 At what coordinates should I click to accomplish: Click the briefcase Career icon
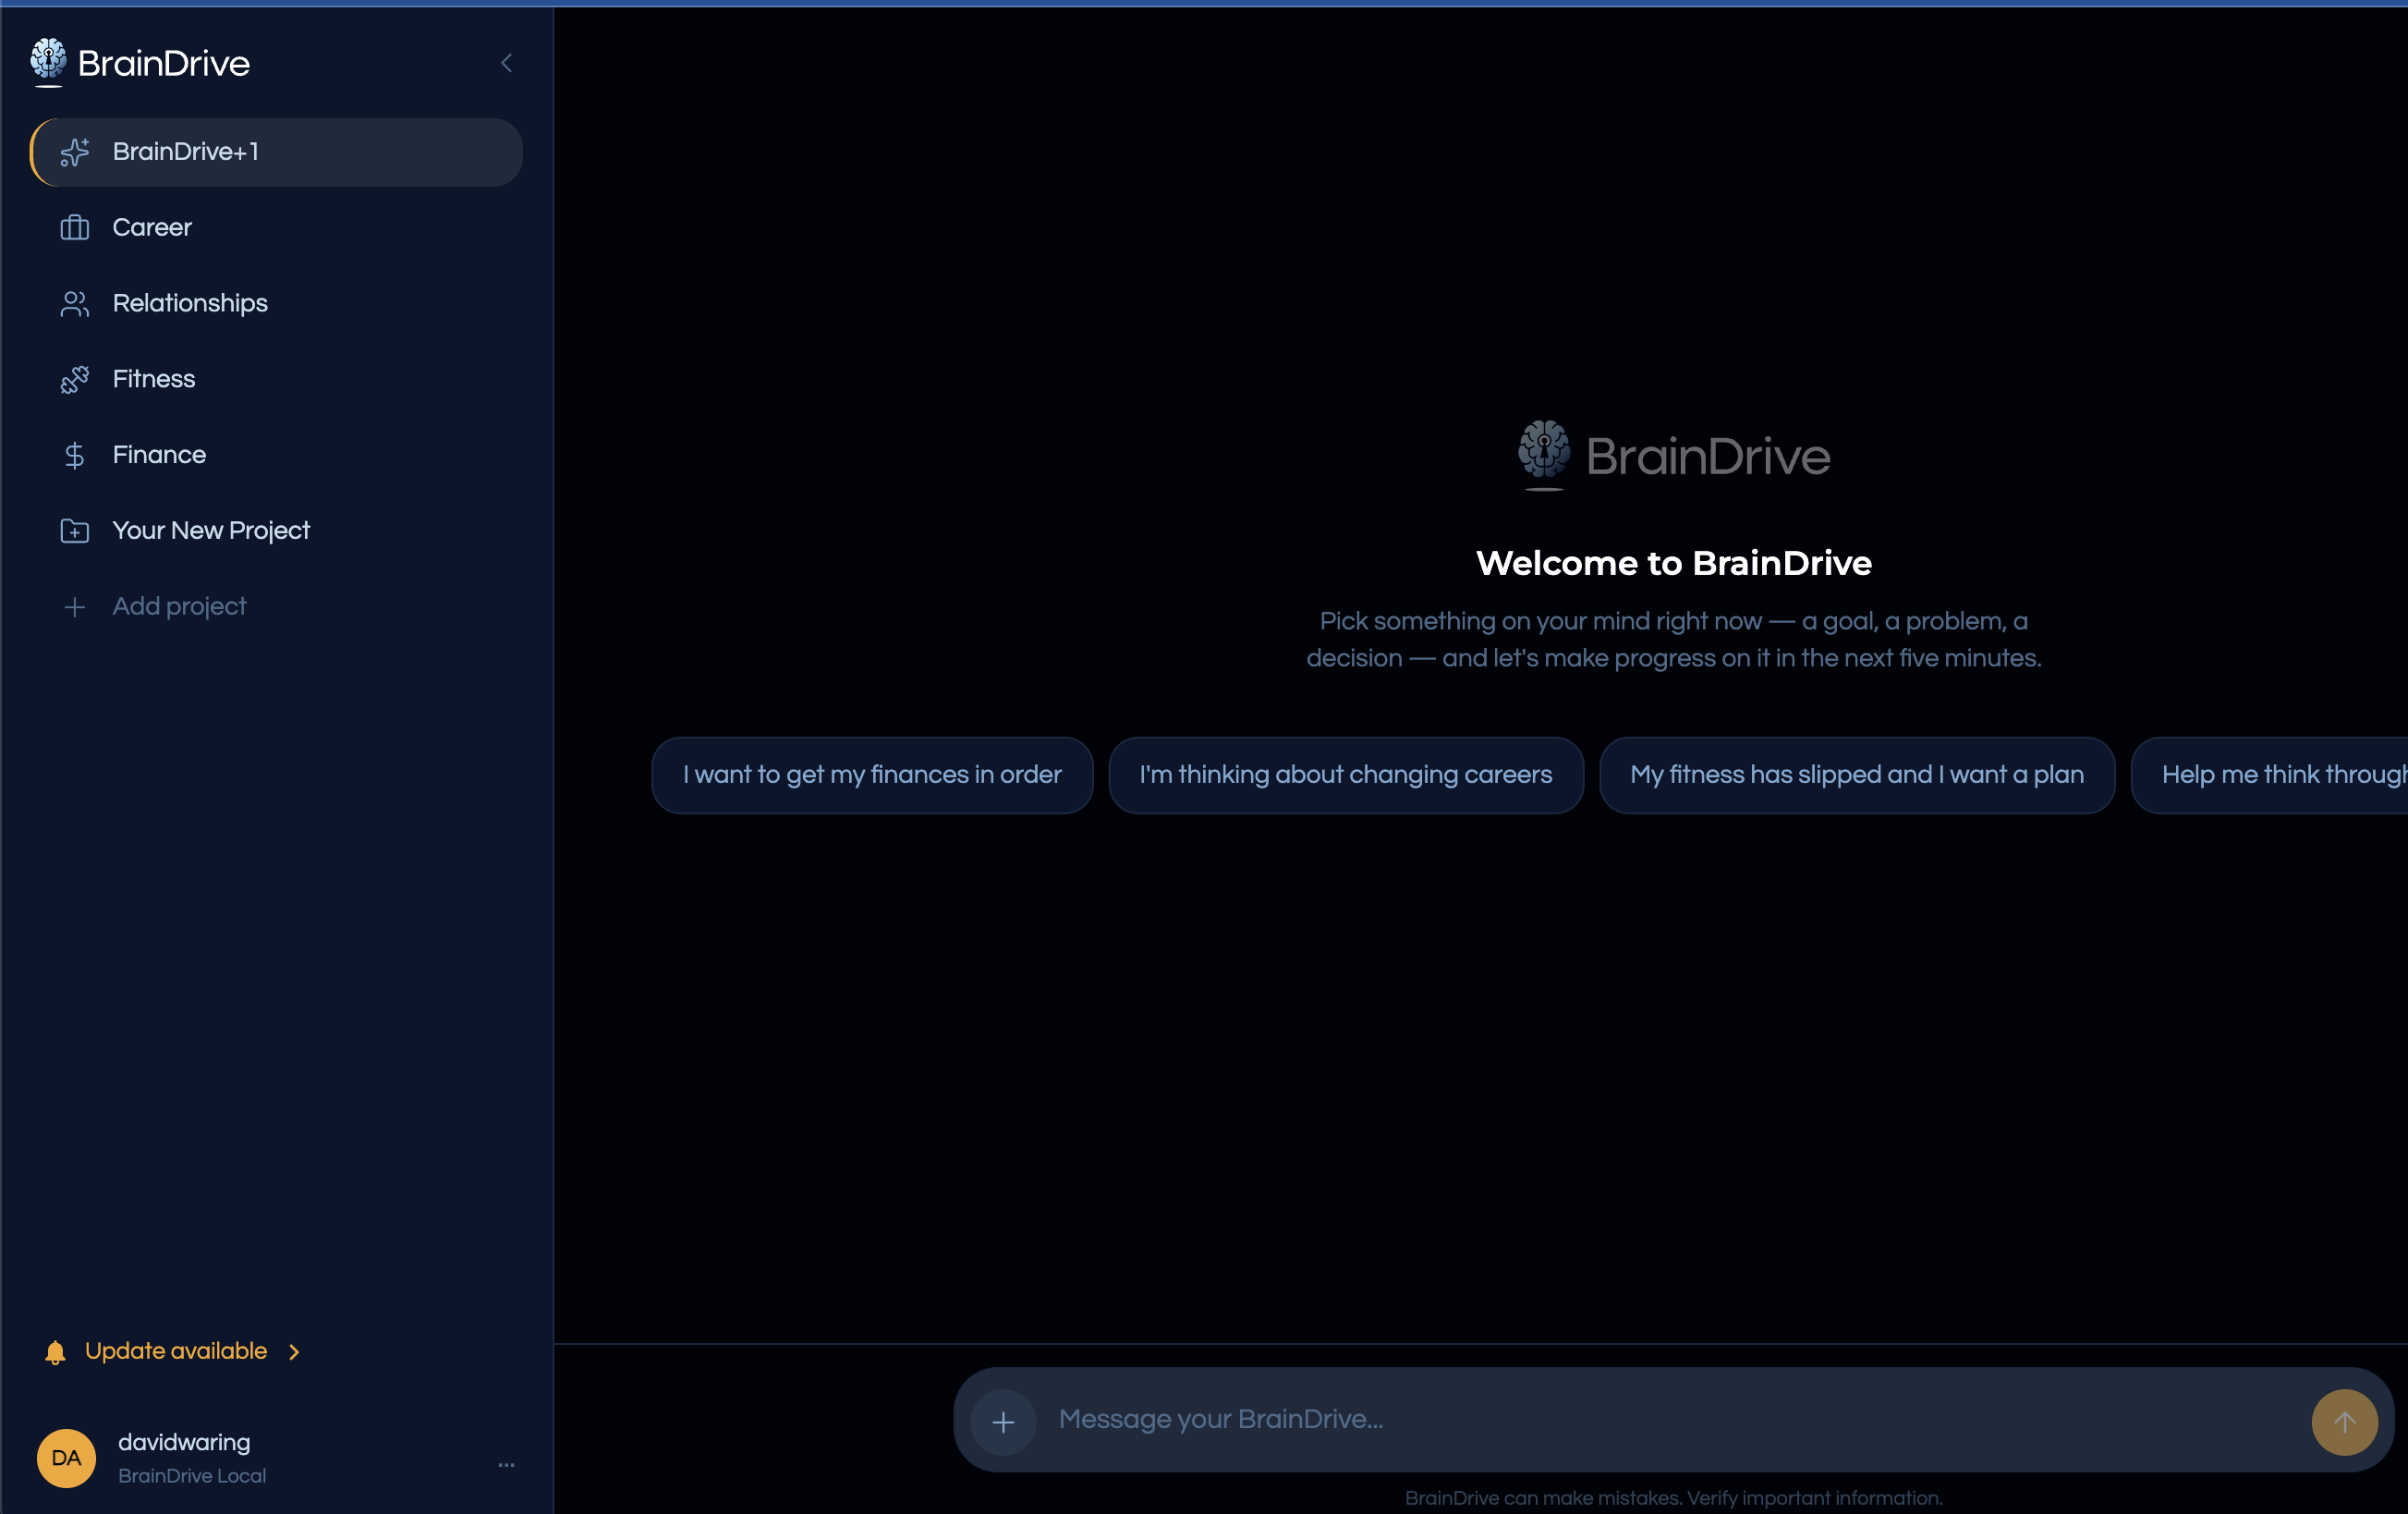[x=75, y=228]
